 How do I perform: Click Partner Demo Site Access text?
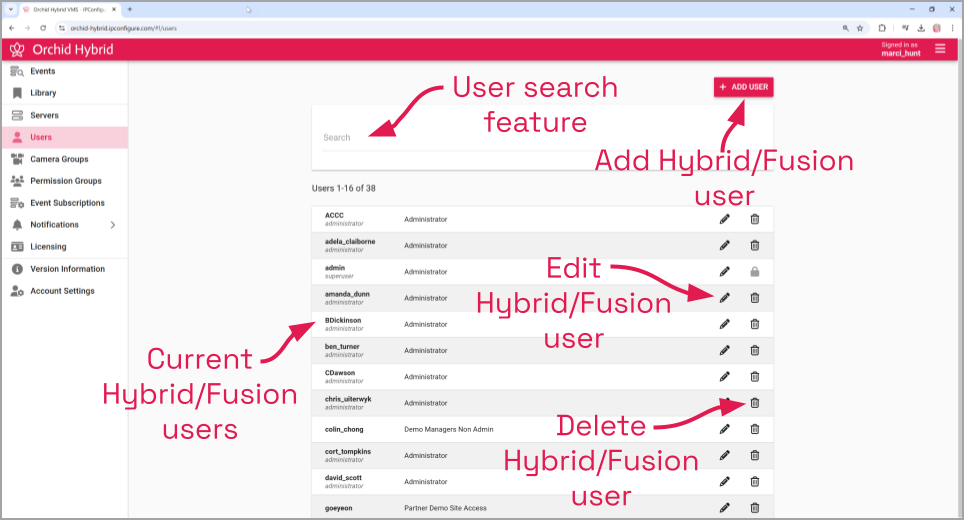click(x=445, y=508)
